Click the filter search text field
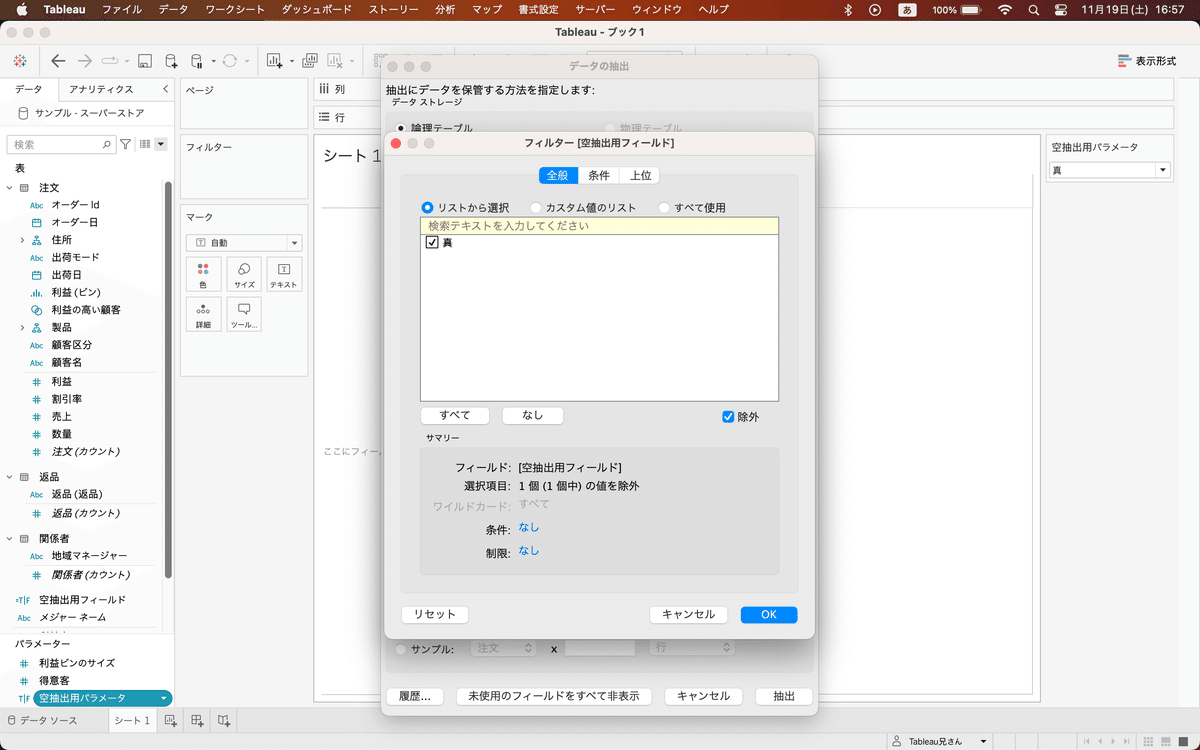The height and width of the screenshot is (750, 1200). click(x=599, y=226)
